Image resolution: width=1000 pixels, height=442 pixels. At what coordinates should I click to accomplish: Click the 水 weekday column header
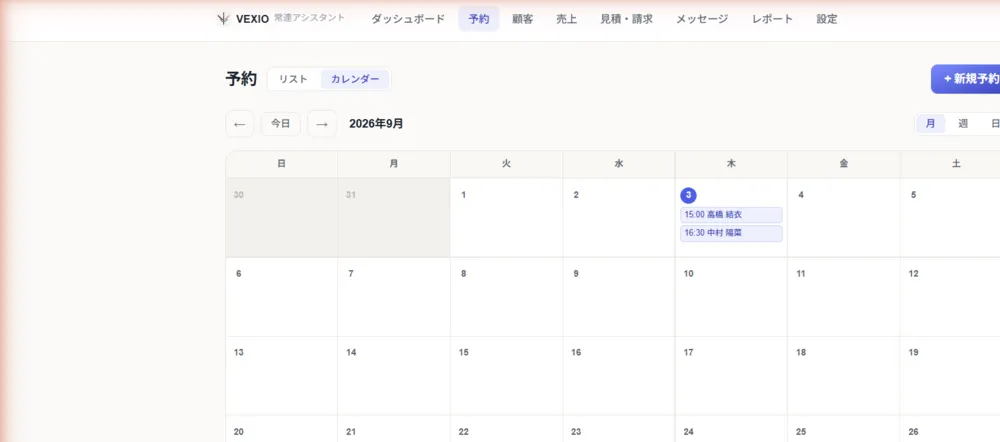[x=619, y=164]
